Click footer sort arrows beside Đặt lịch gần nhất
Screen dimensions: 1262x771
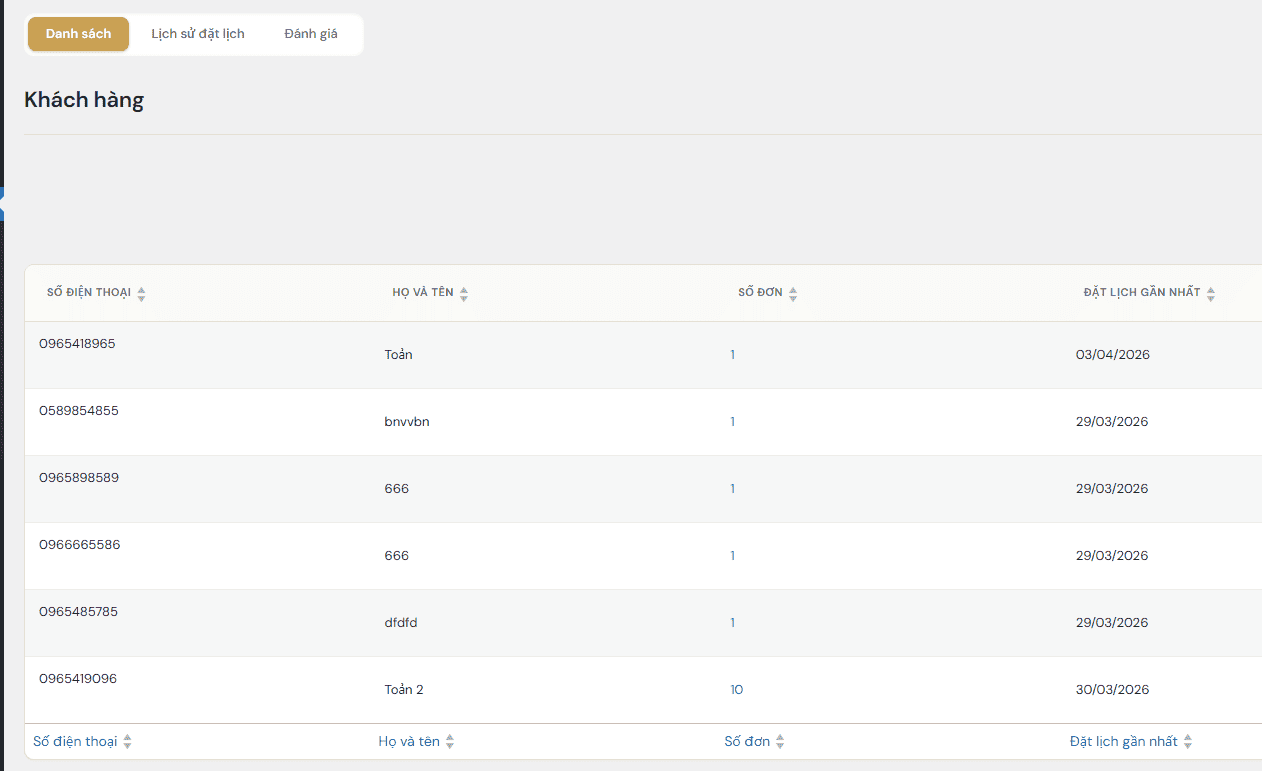click(1188, 742)
